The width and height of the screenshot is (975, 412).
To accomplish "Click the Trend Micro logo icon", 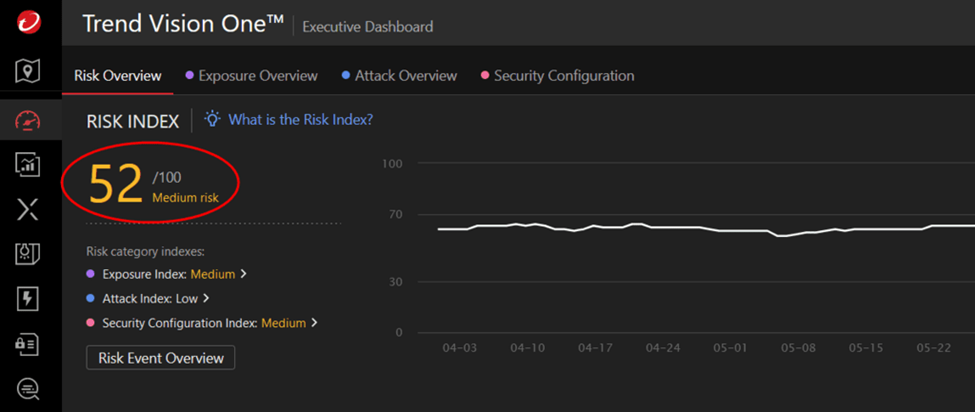I will pyautogui.click(x=28, y=24).
